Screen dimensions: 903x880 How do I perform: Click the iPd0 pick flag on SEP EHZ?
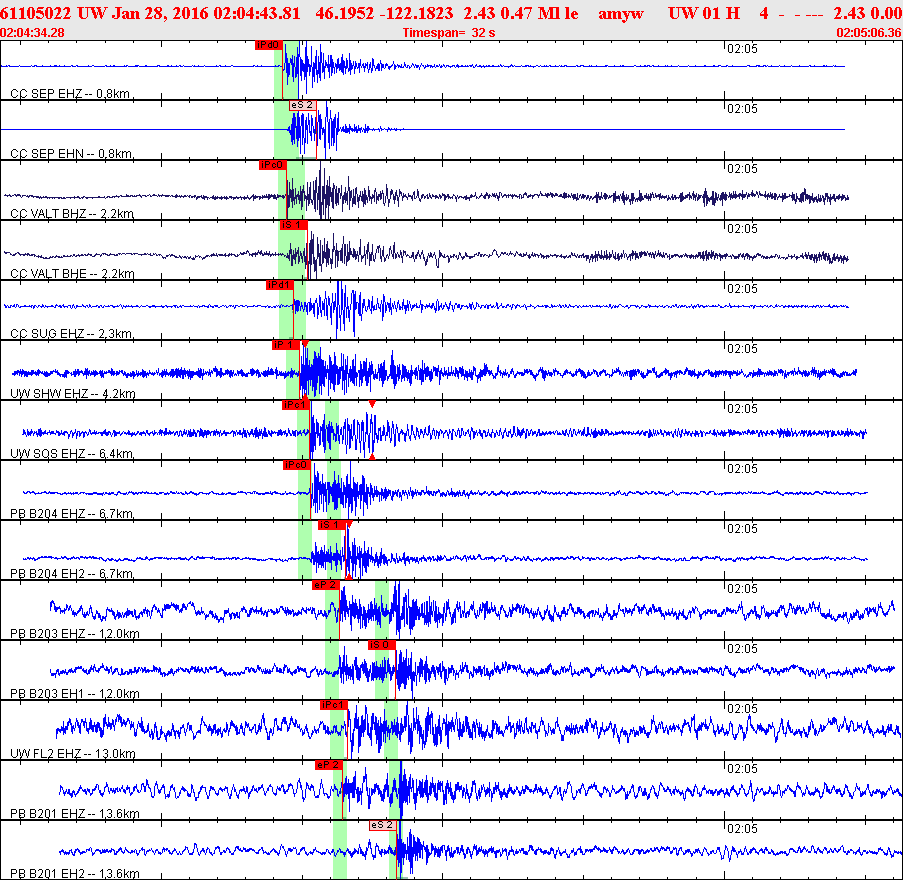point(268,45)
